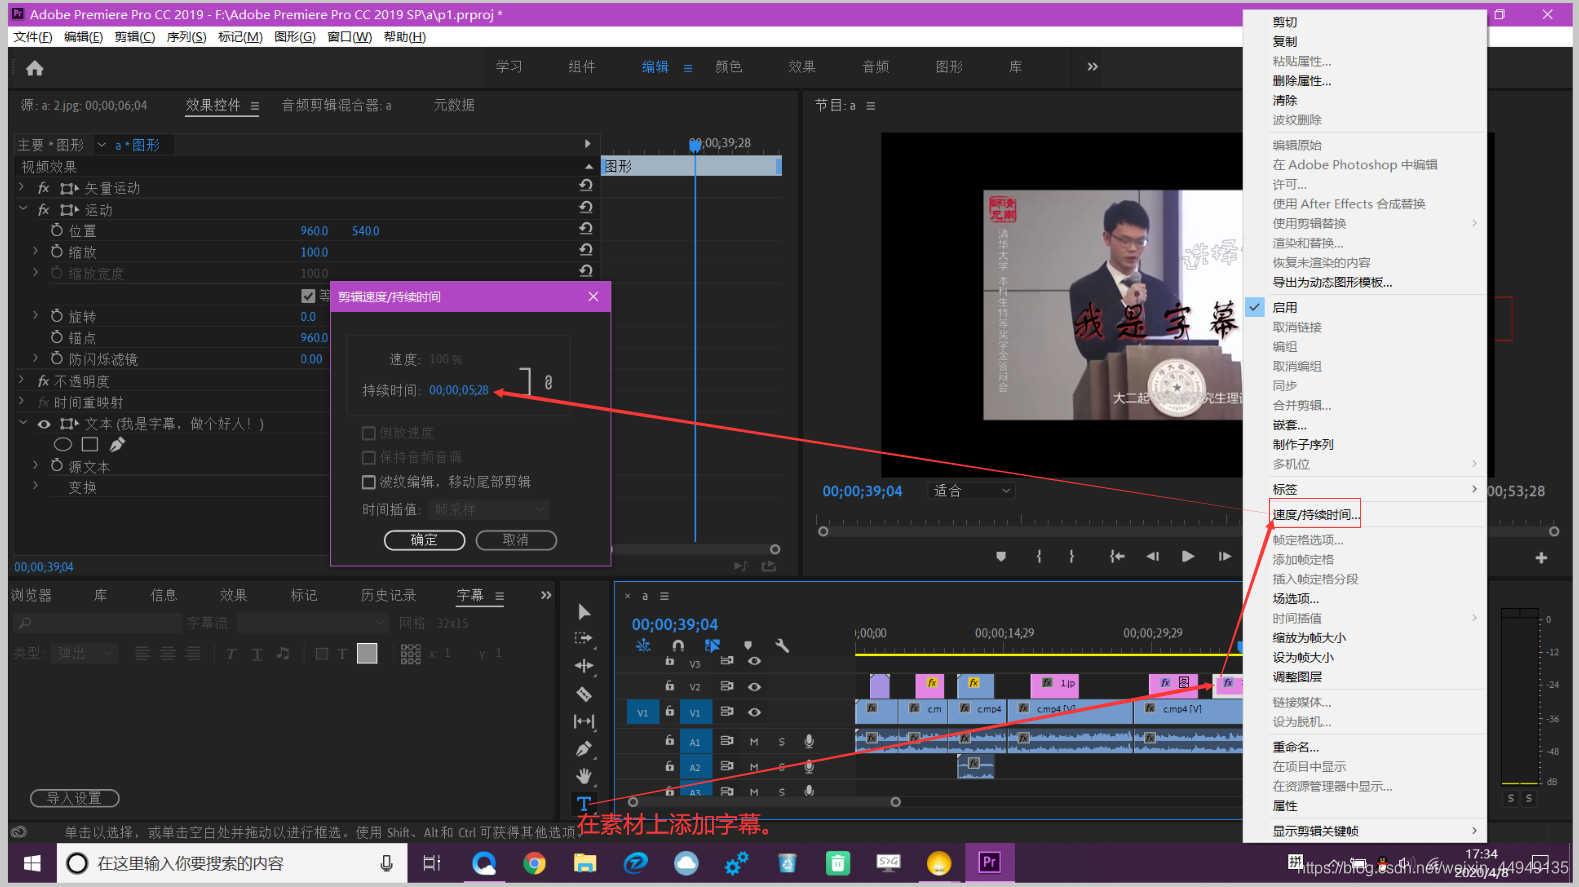
Task: Expand the 不透明度 effect
Action: (x=22, y=380)
